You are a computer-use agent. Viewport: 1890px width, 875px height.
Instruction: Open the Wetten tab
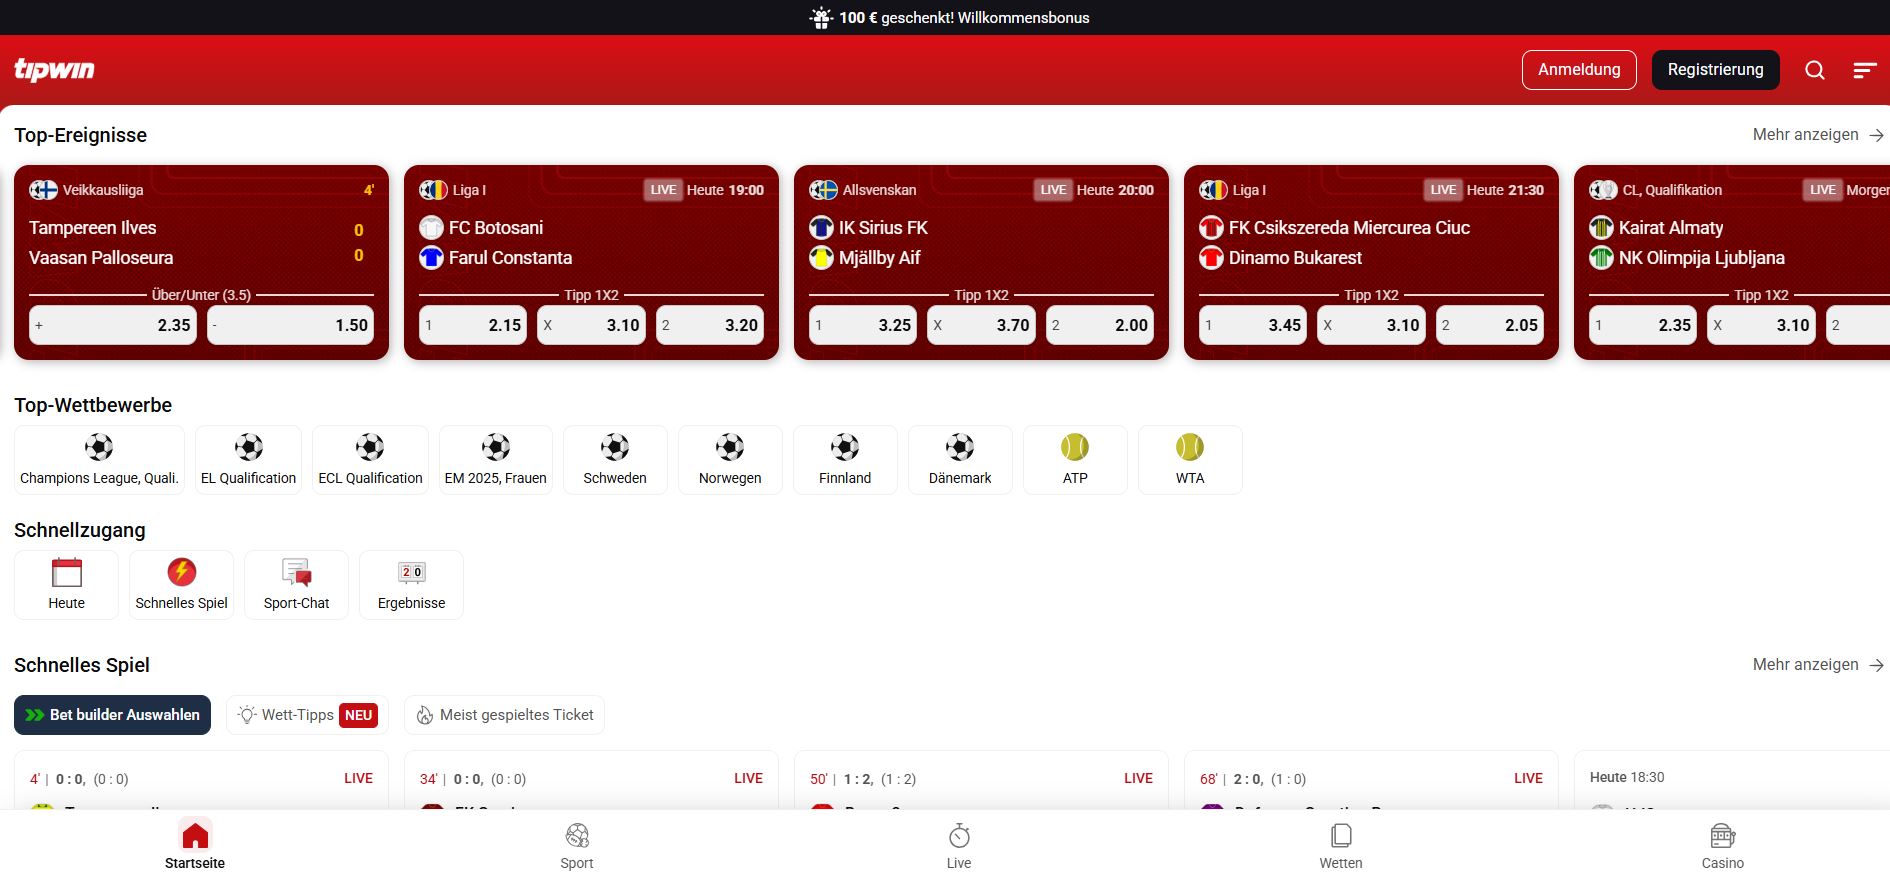pos(1340,846)
